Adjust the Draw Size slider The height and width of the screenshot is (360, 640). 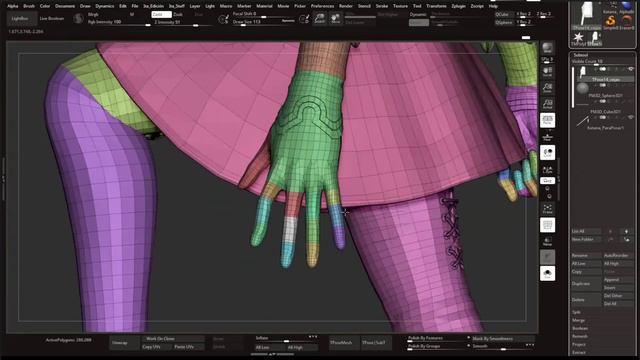pos(264,22)
